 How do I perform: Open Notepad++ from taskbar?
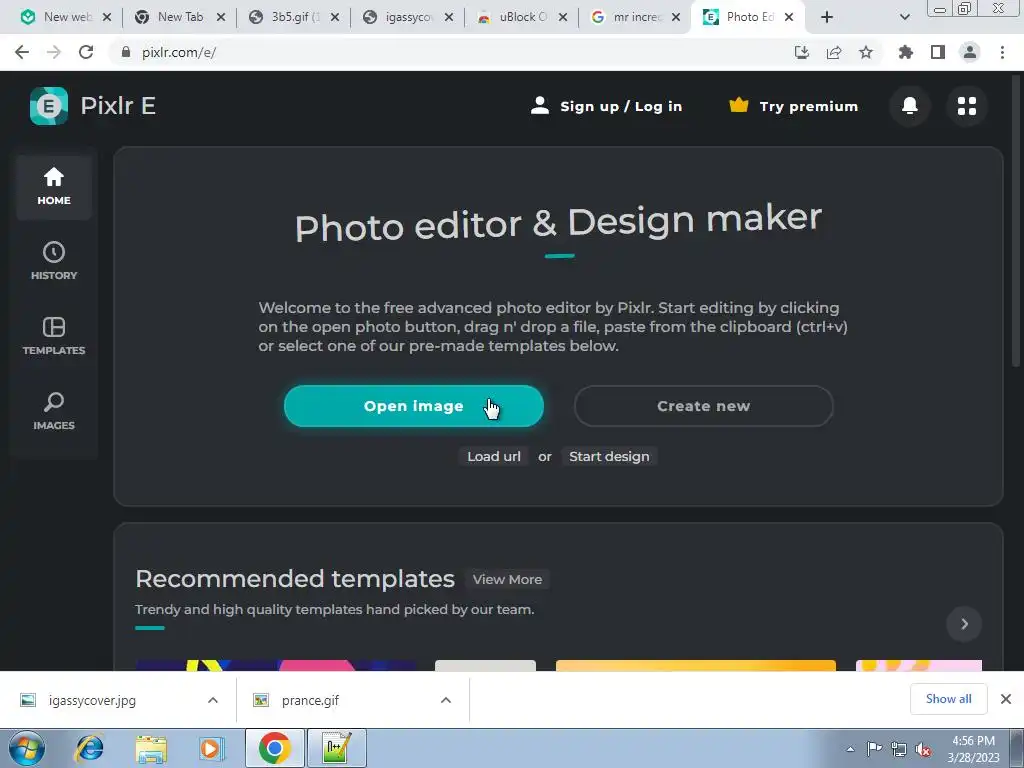tap(337, 748)
